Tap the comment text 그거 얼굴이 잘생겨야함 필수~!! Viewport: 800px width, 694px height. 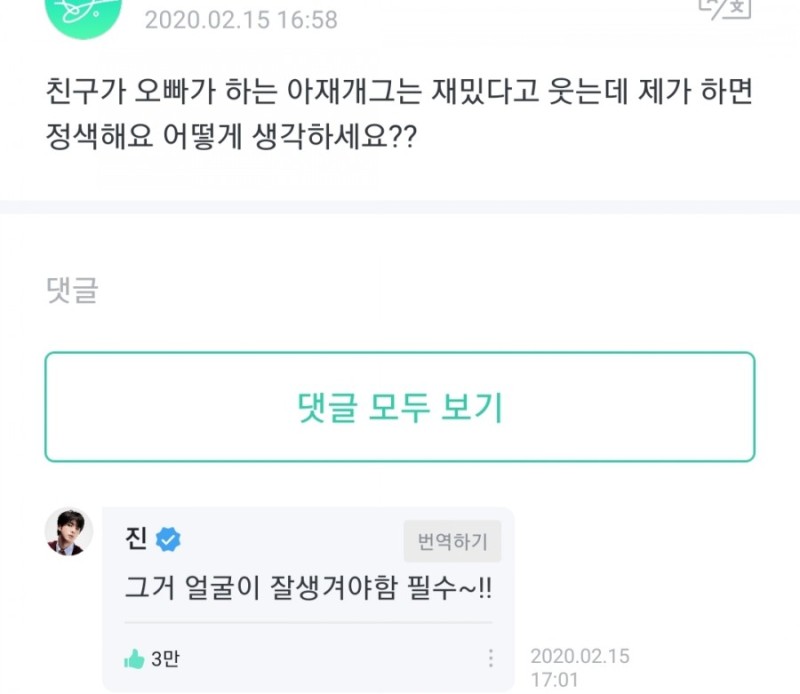[x=308, y=587]
